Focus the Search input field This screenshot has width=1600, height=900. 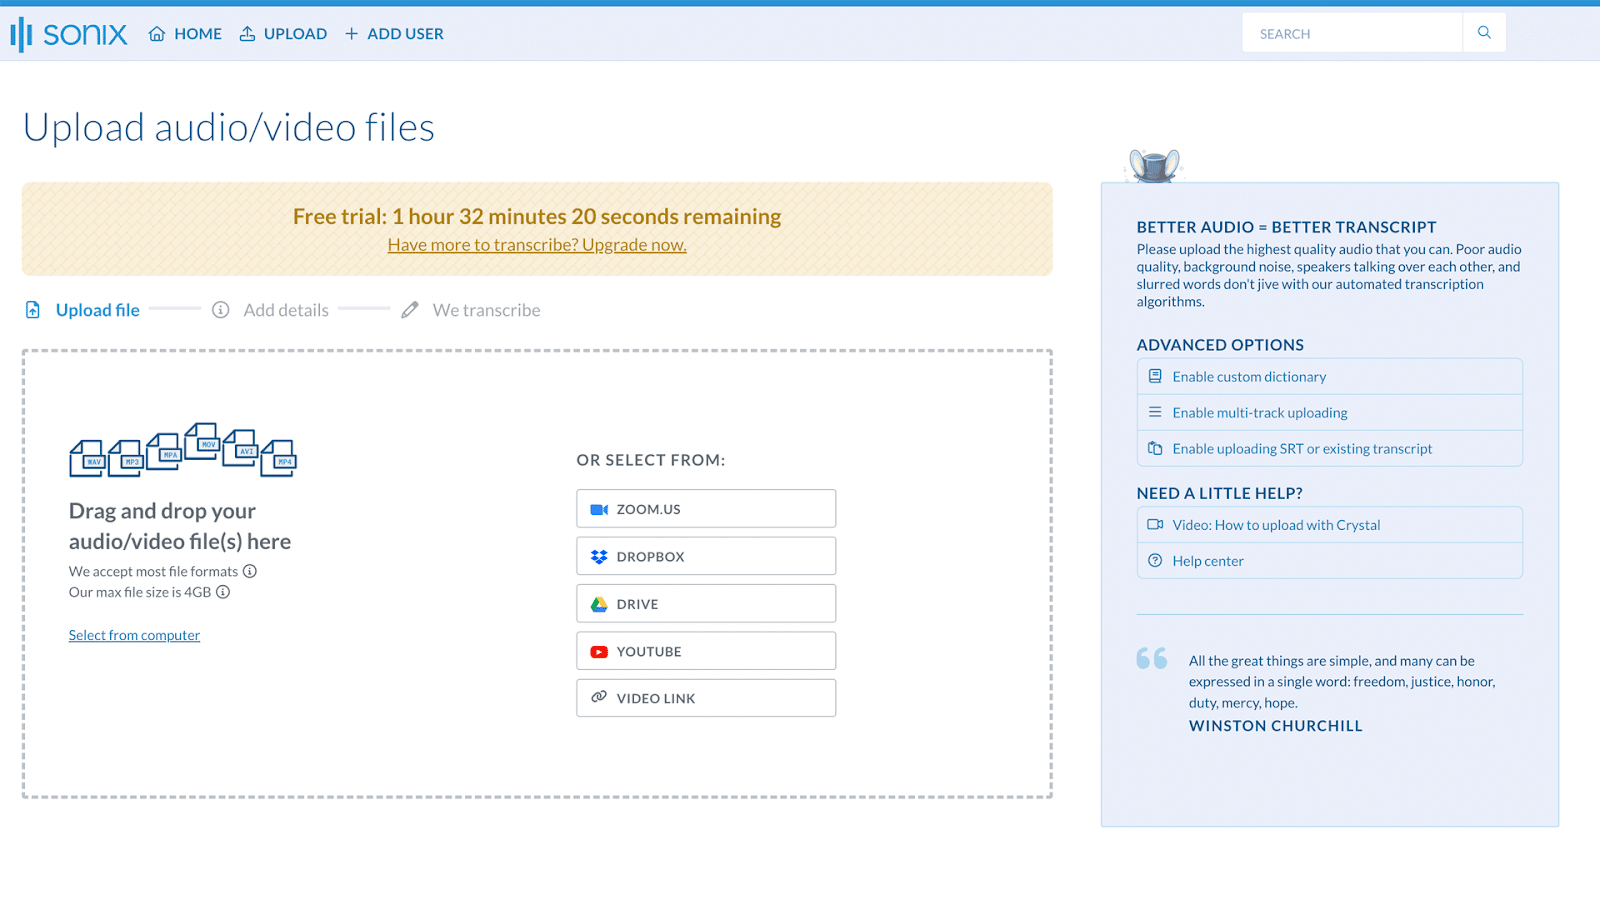pos(1351,34)
